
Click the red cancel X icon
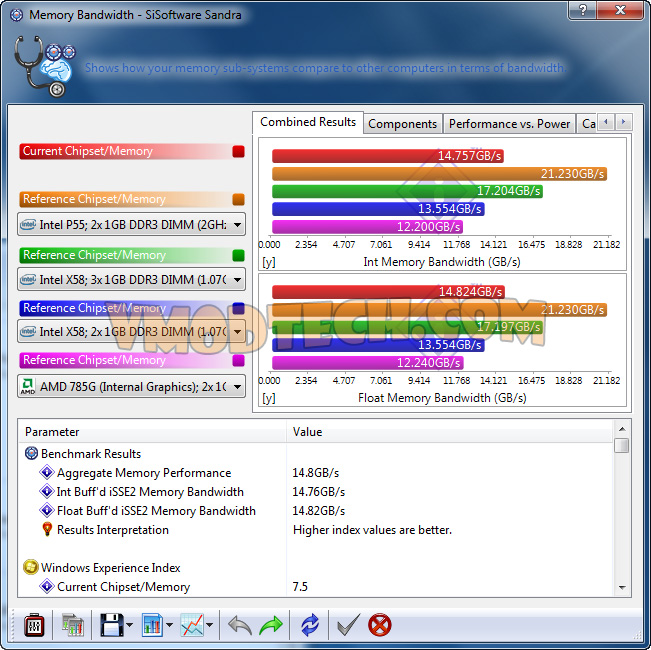pos(379,625)
